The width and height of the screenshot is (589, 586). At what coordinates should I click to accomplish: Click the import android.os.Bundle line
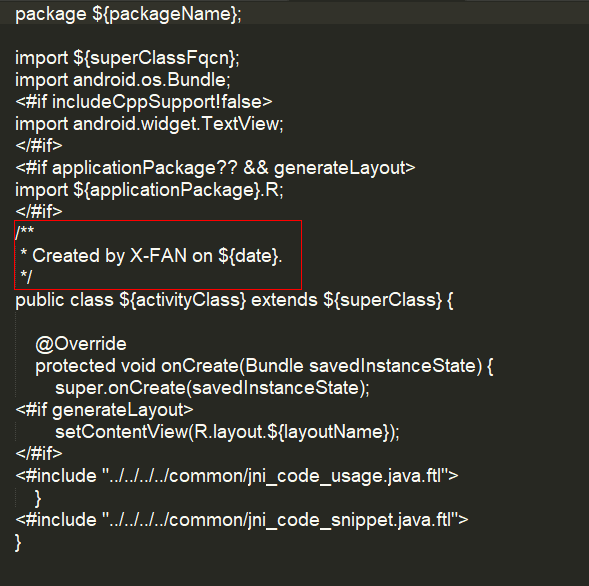pyautogui.click(x=122, y=80)
